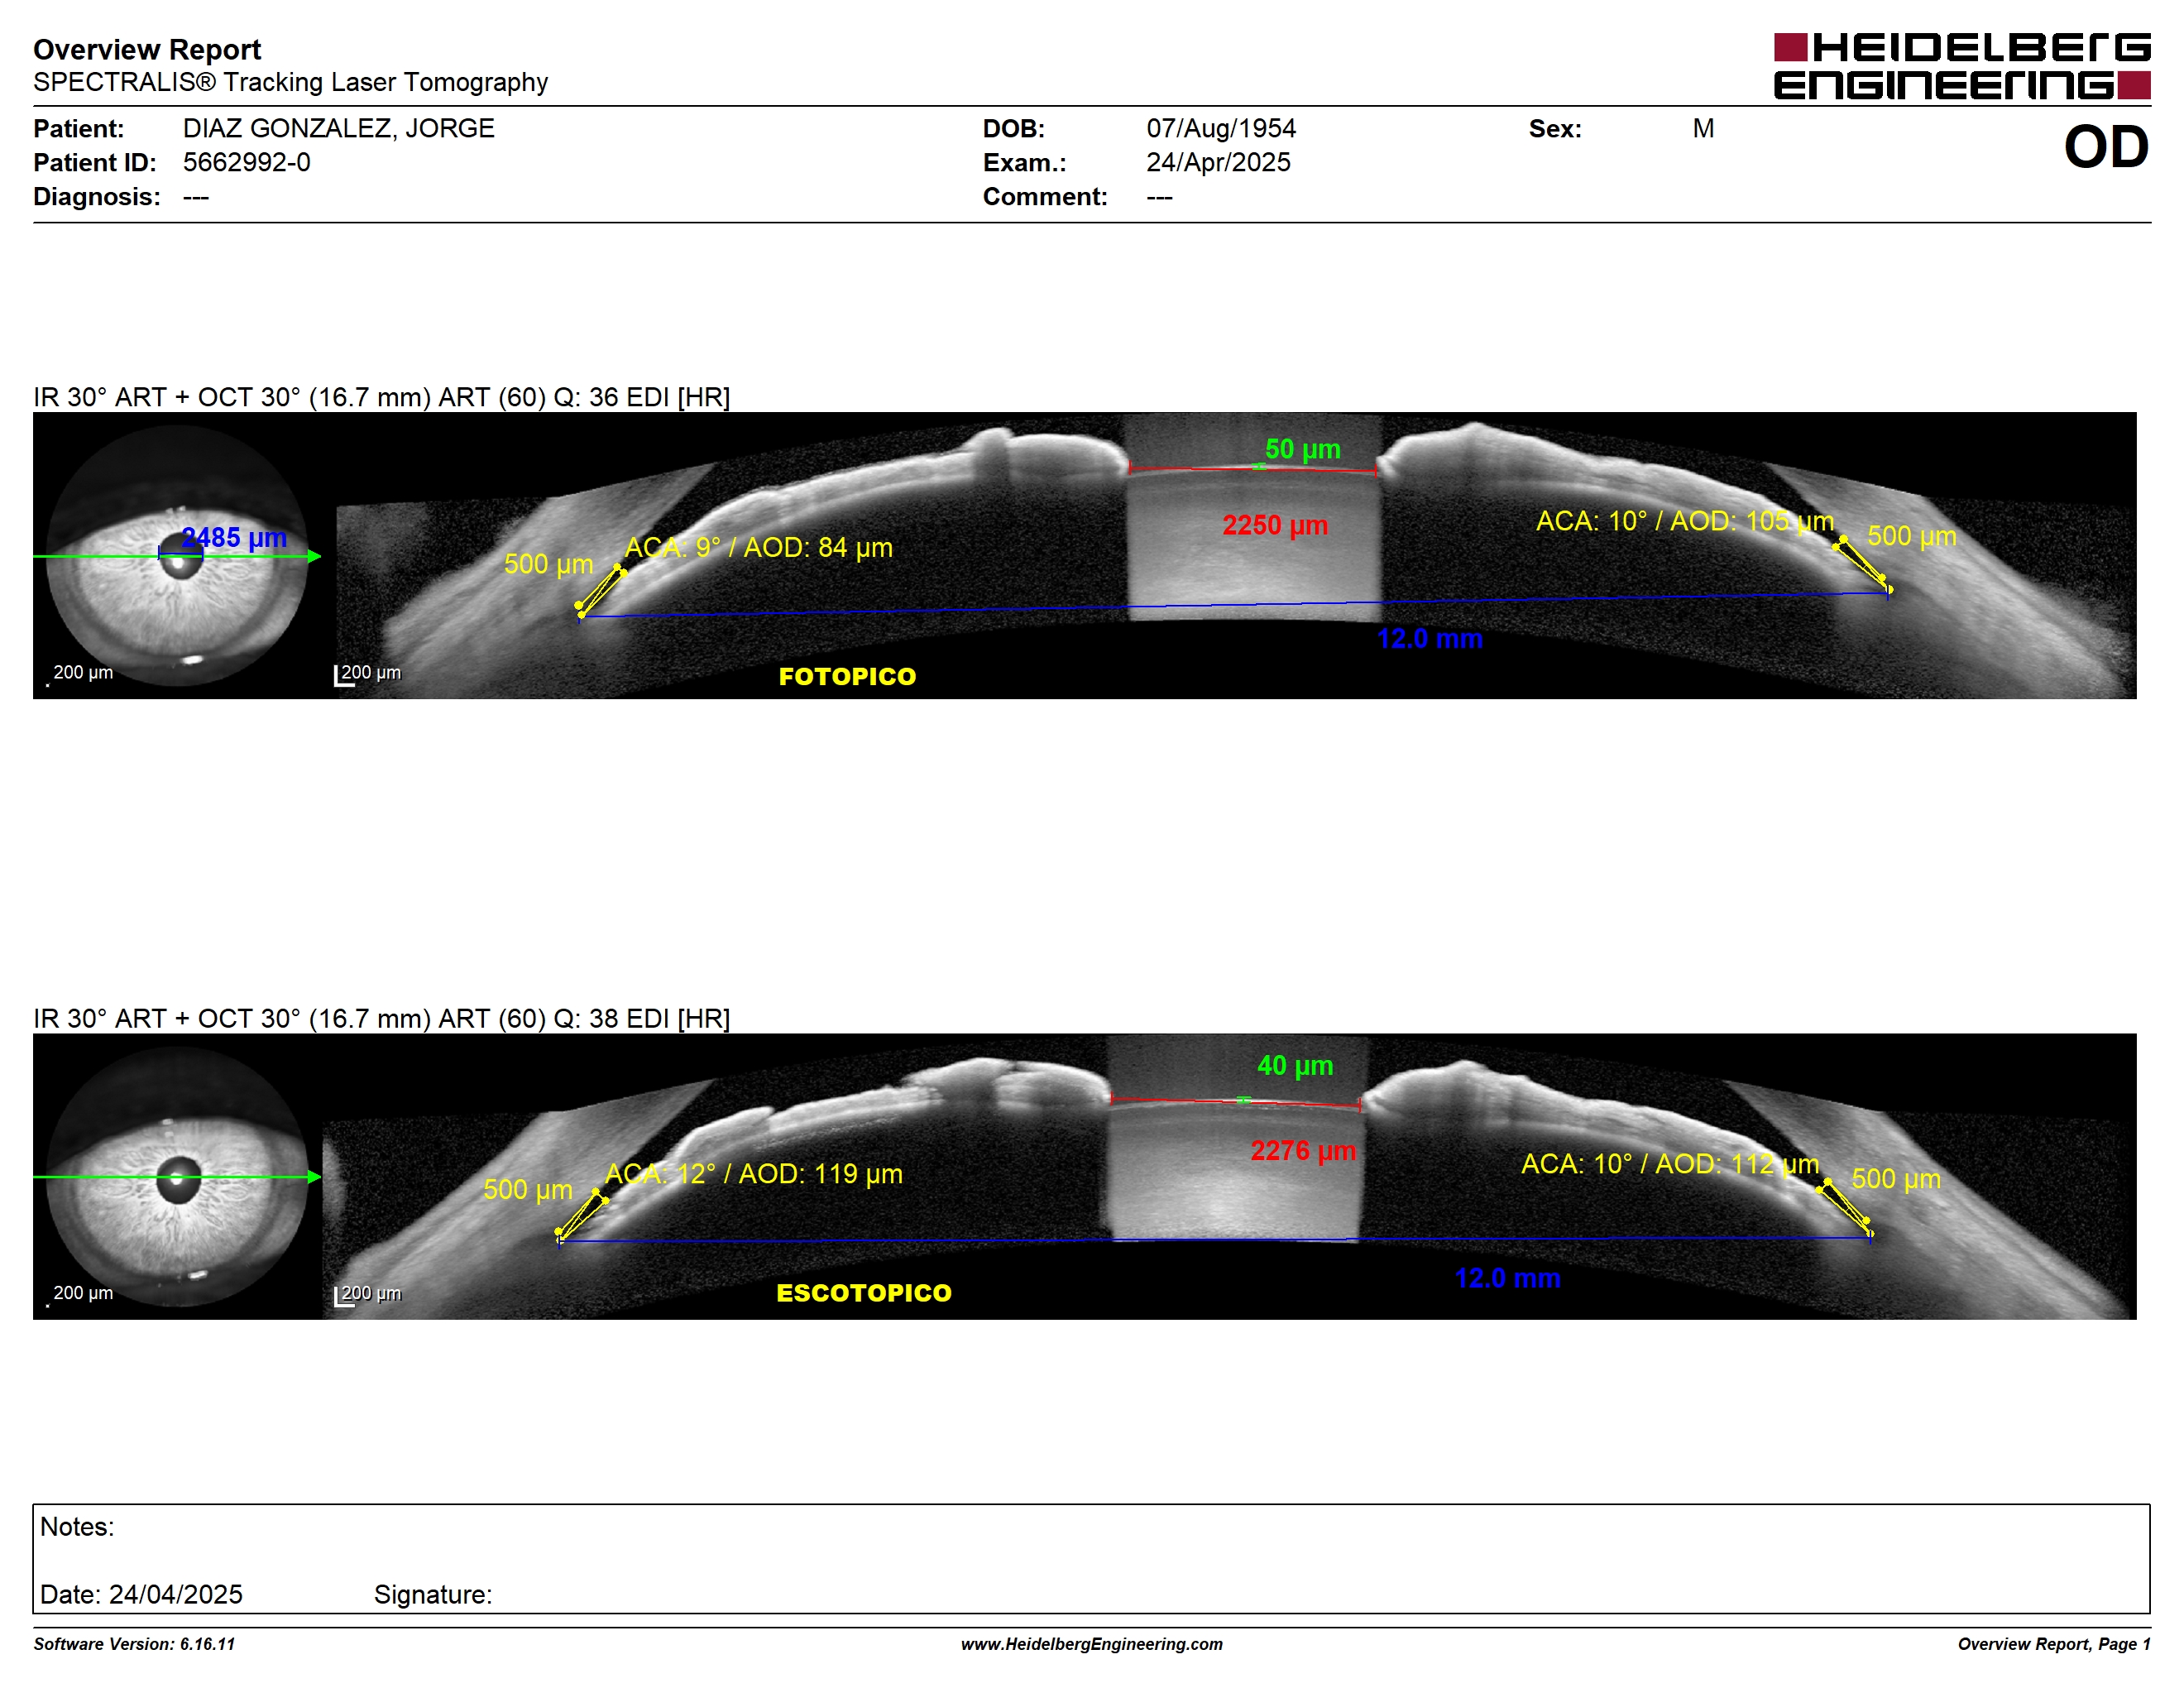
Task: Click the green scan direction arrowhead, bottom thumbnail
Action: (x=314, y=1177)
